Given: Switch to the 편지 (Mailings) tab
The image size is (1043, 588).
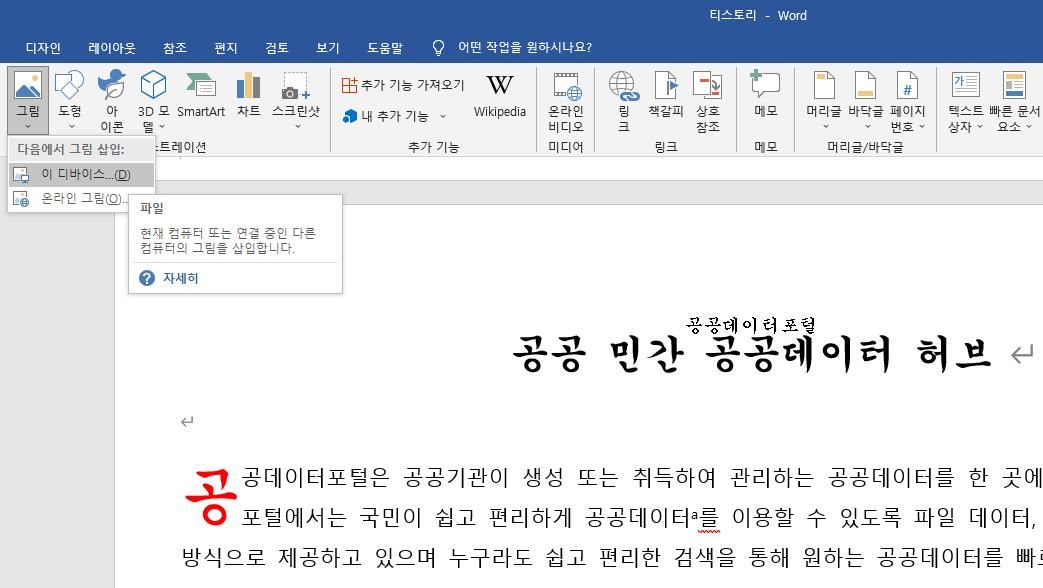Looking at the screenshot, I should coord(225,48).
